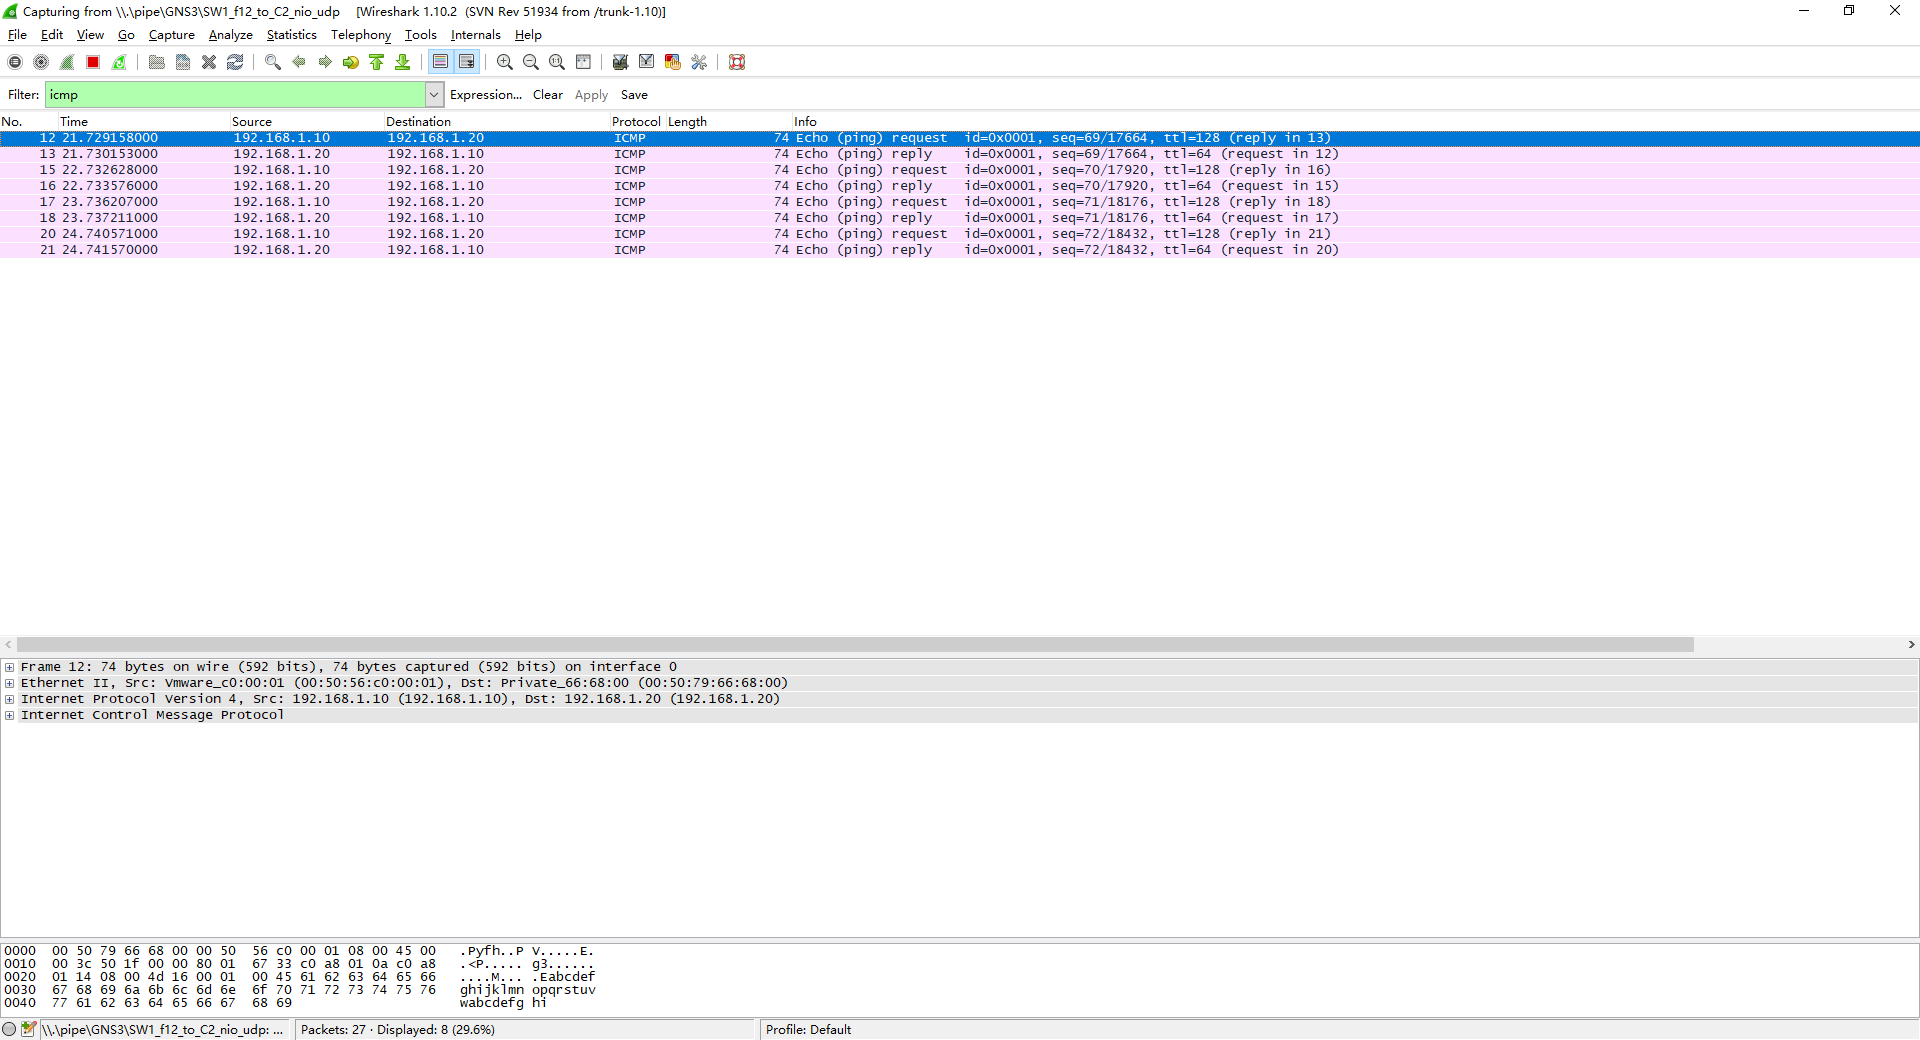The image size is (1920, 1040).
Task: Edit capture file comments status icon
Action: point(29,1029)
